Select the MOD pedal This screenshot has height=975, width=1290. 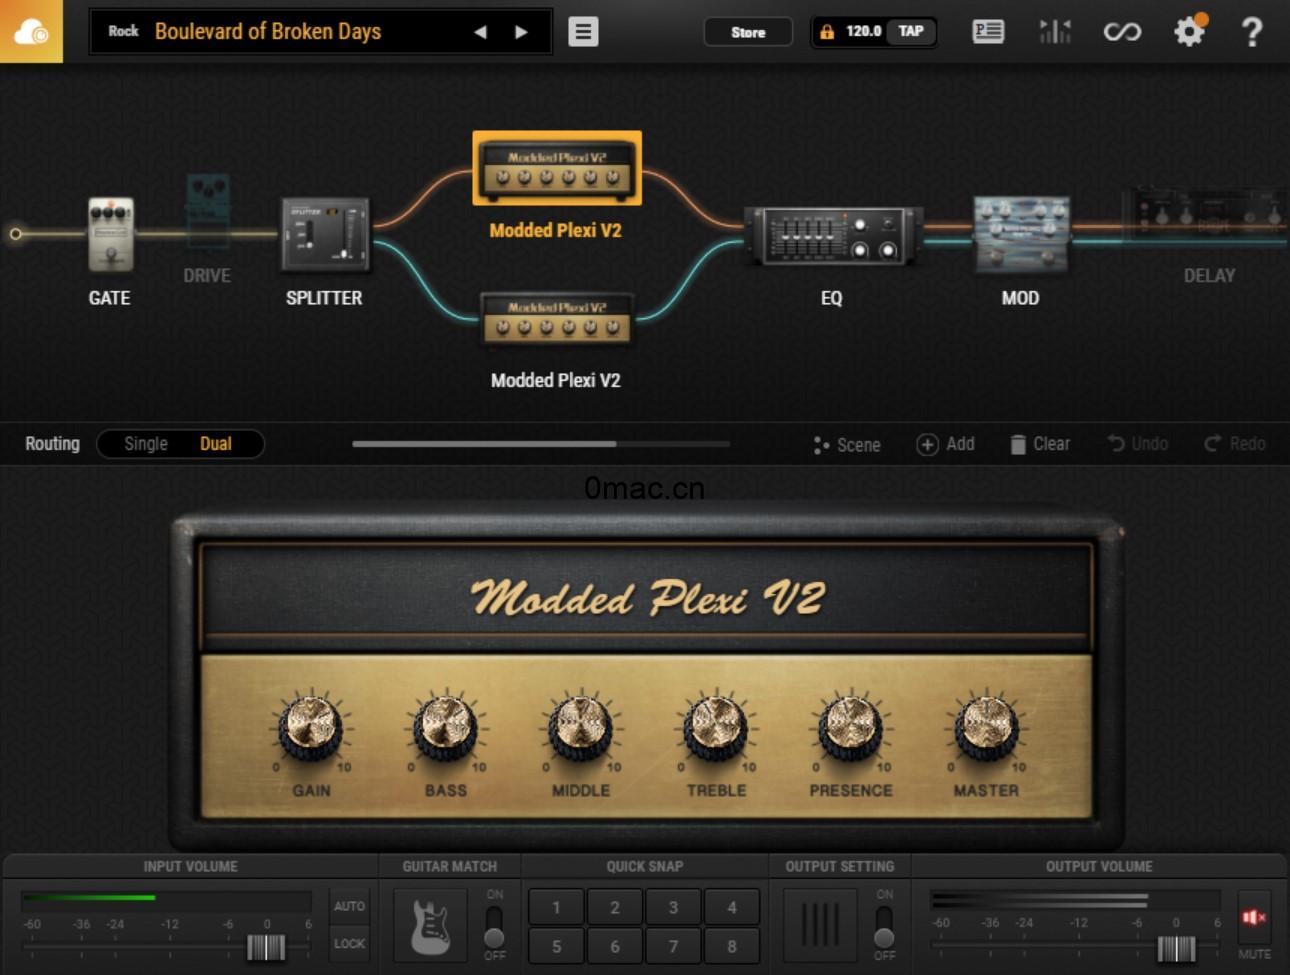click(x=1021, y=234)
